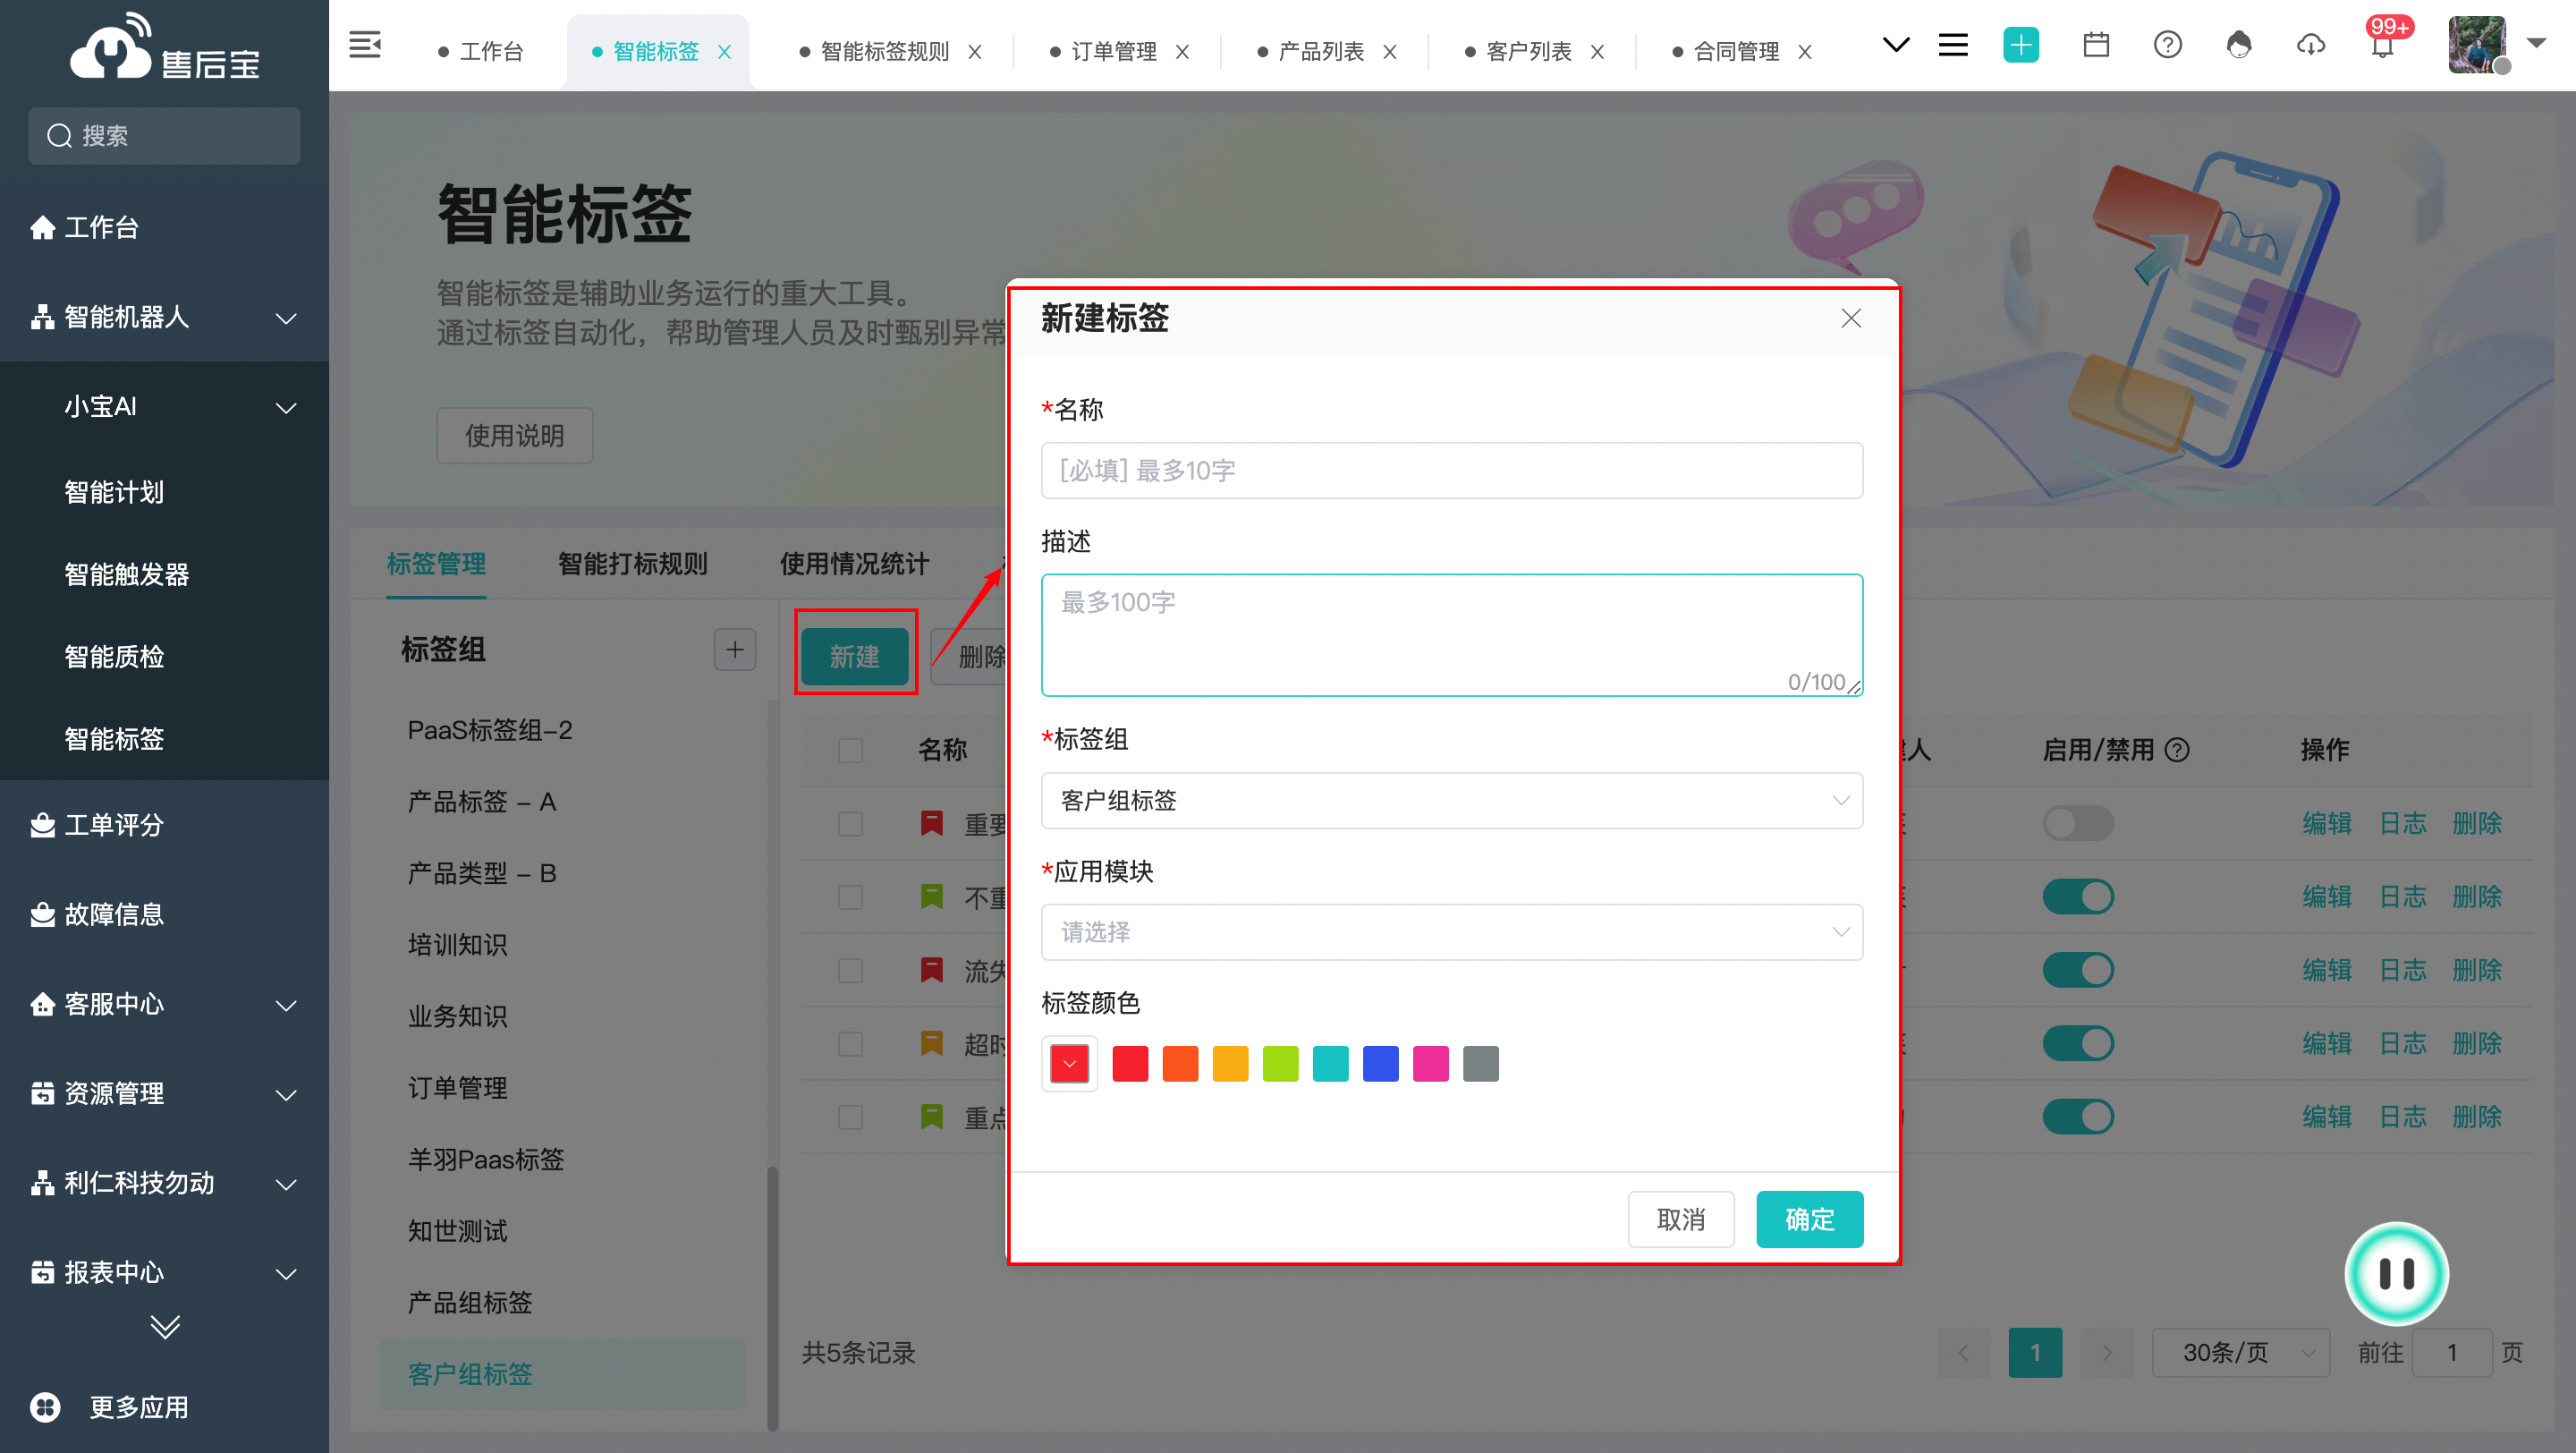Open the calendar icon in top bar
Image resolution: width=2576 pixels, height=1453 pixels.
point(2096,45)
